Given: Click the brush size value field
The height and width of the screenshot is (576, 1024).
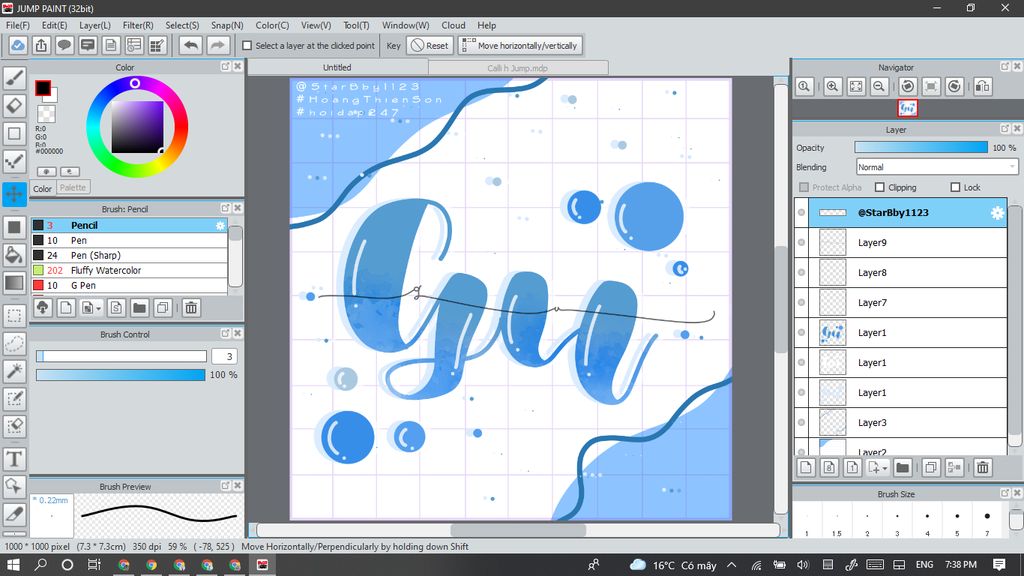Looking at the screenshot, I should point(224,357).
